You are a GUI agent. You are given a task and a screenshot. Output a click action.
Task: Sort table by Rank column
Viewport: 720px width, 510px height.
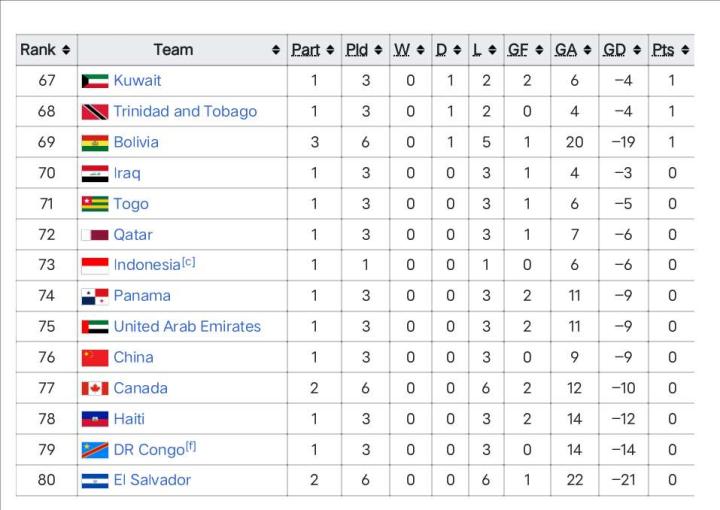(45, 50)
